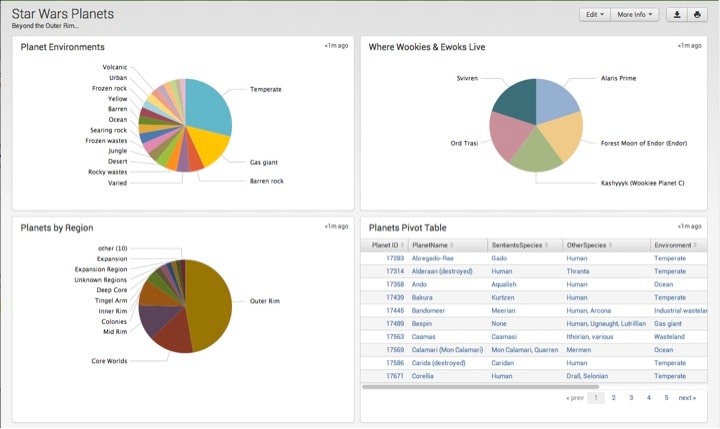Image resolution: width=720 pixels, height=429 pixels.
Task: Click the yellow Gas giant pie slice
Action: click(208, 145)
